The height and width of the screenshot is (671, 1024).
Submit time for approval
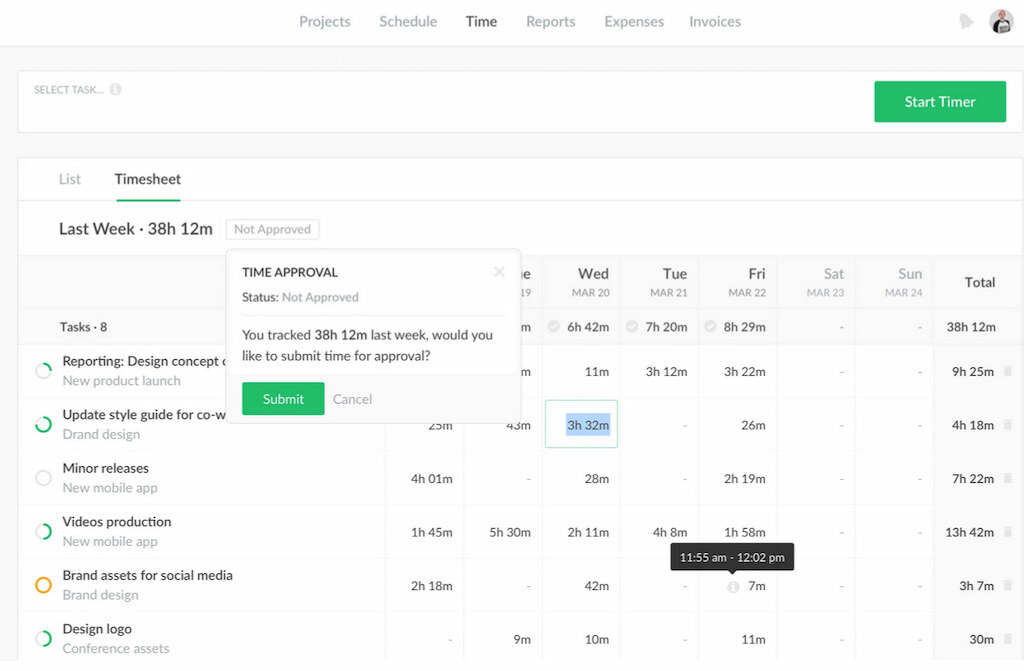point(282,398)
